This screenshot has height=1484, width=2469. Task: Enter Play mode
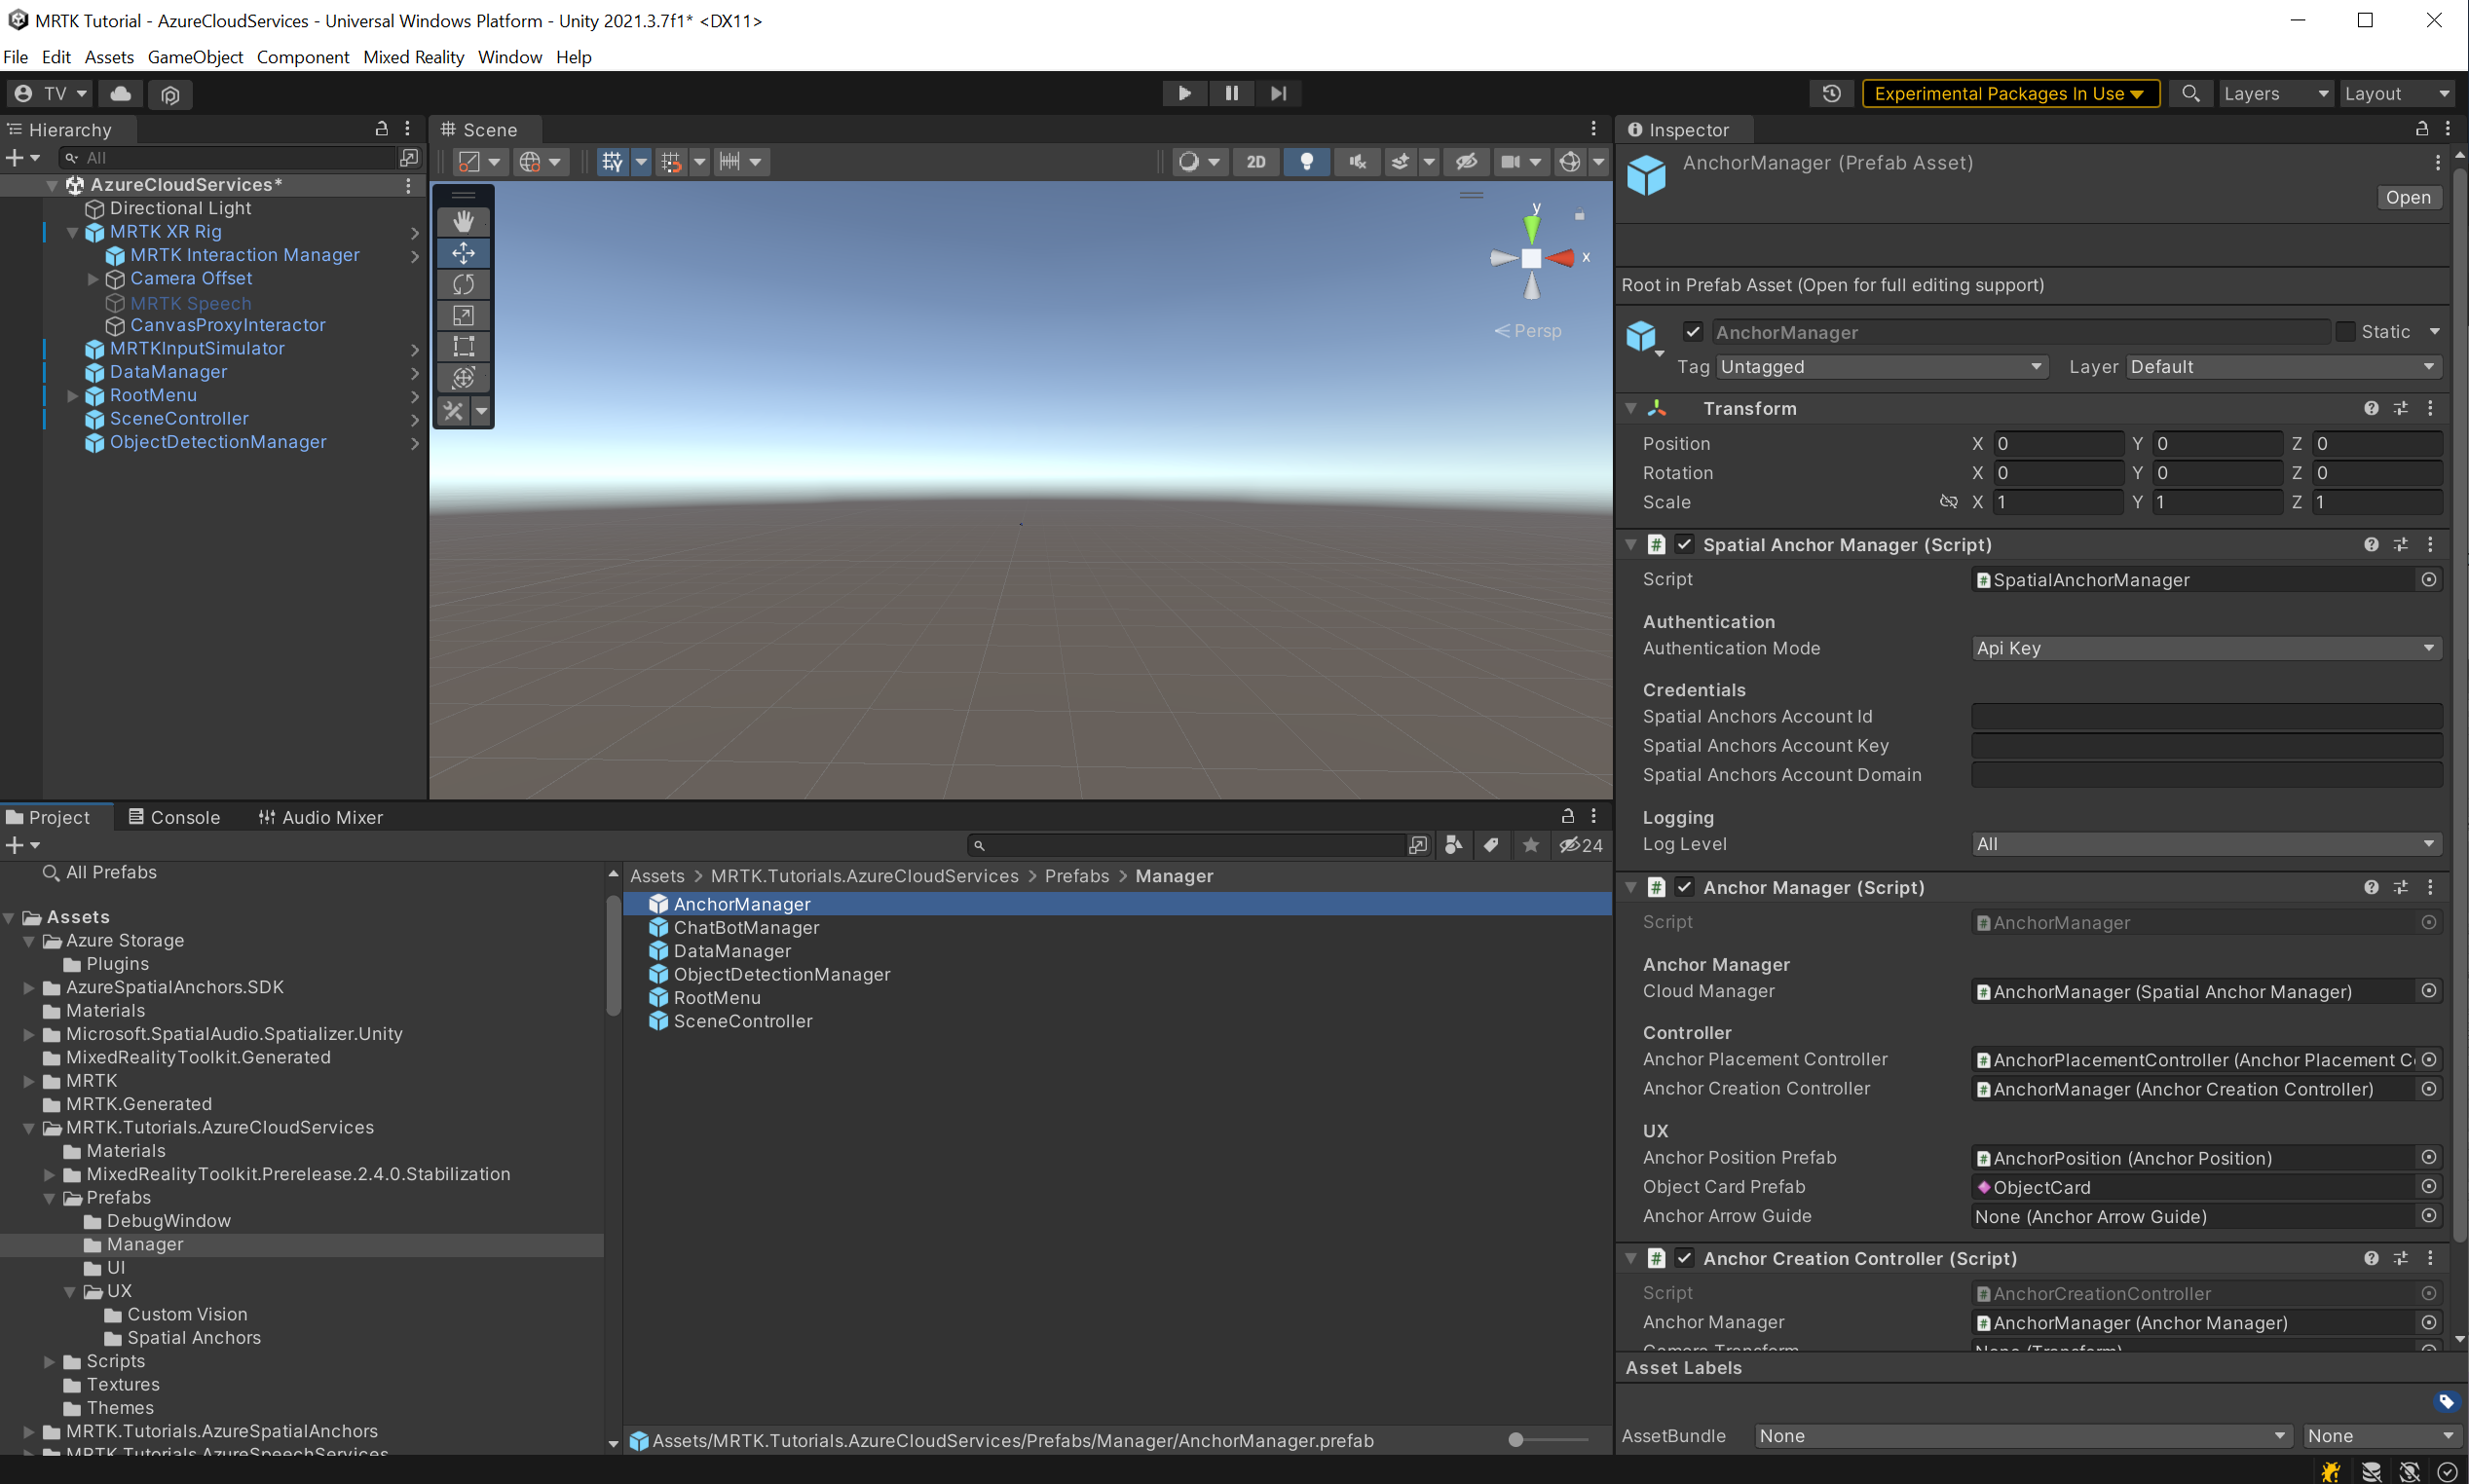click(1184, 93)
